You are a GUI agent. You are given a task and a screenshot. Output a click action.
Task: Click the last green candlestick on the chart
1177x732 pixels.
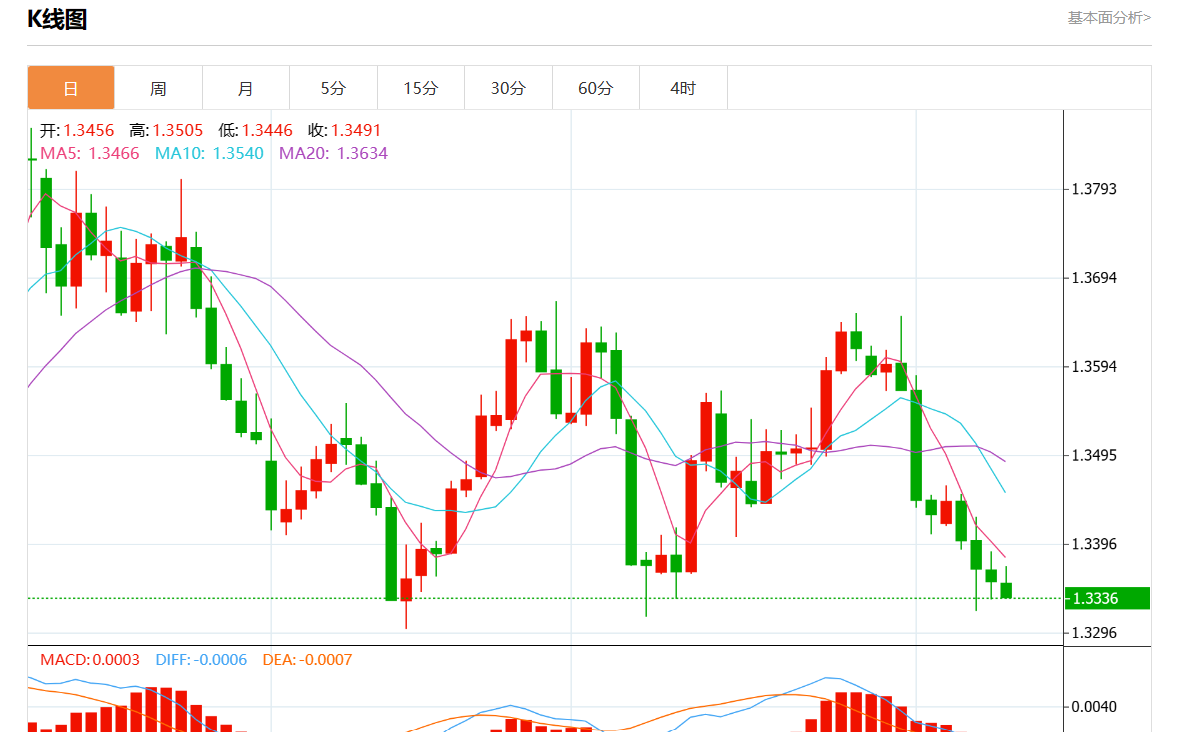pos(1006,589)
